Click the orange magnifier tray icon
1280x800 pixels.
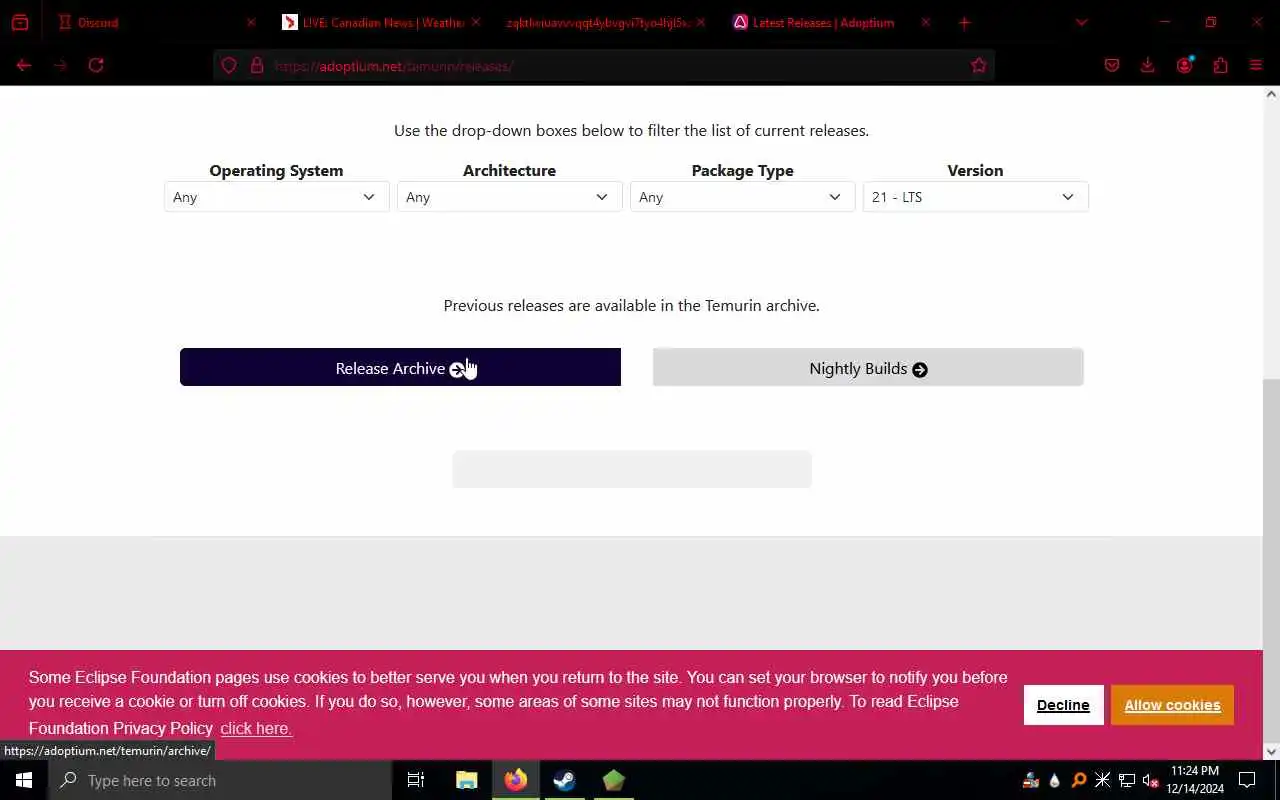1079,780
